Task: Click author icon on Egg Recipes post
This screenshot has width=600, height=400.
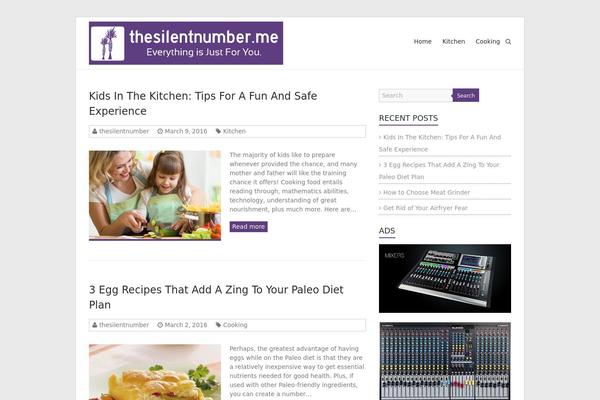Action: coord(95,325)
